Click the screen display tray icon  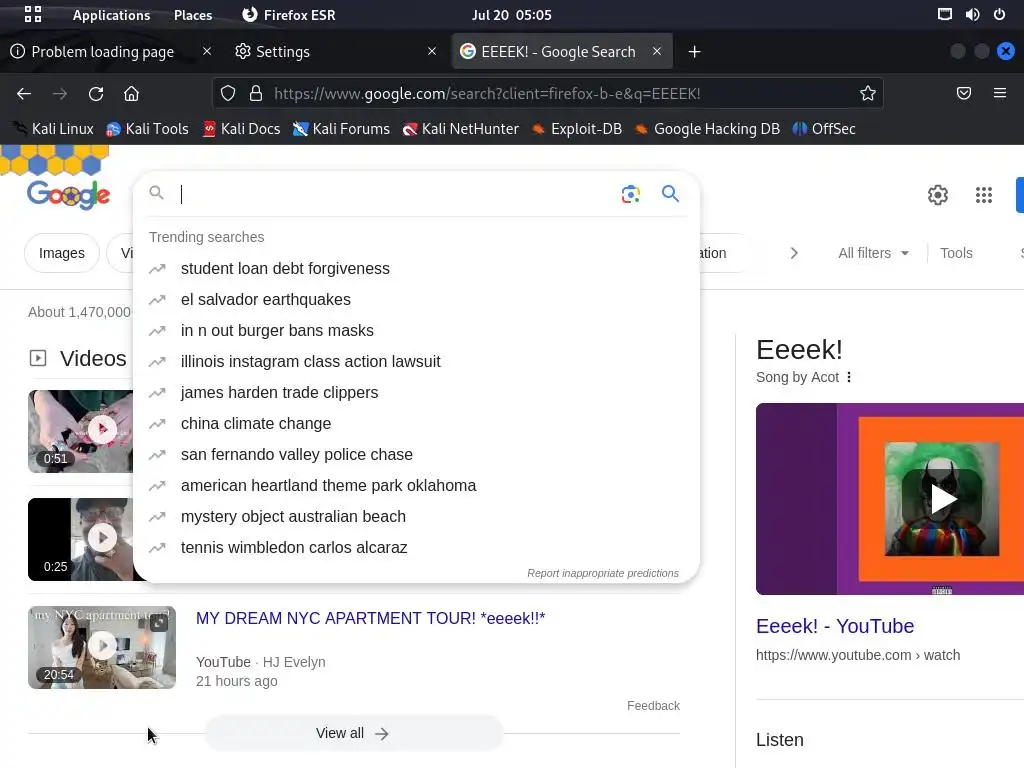pos(944,14)
